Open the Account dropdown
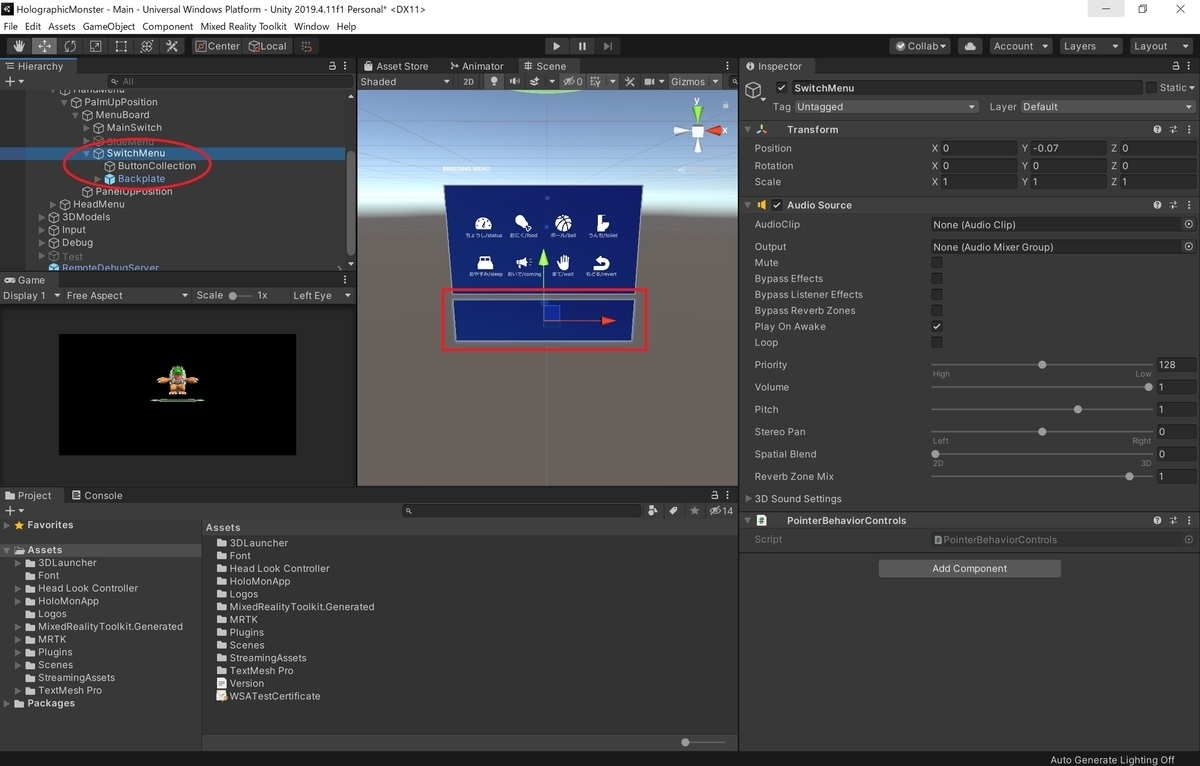This screenshot has height=766, width=1200. pyautogui.click(x=1020, y=46)
